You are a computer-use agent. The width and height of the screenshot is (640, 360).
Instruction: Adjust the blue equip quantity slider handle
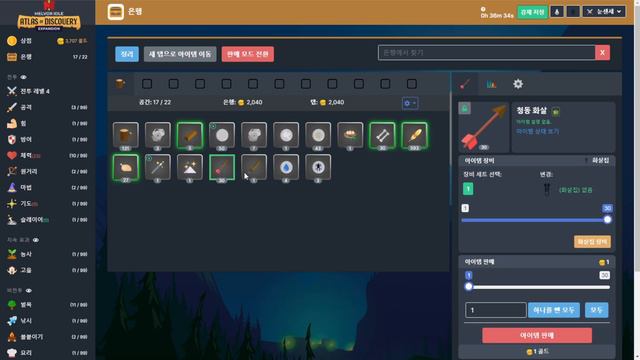point(607,220)
